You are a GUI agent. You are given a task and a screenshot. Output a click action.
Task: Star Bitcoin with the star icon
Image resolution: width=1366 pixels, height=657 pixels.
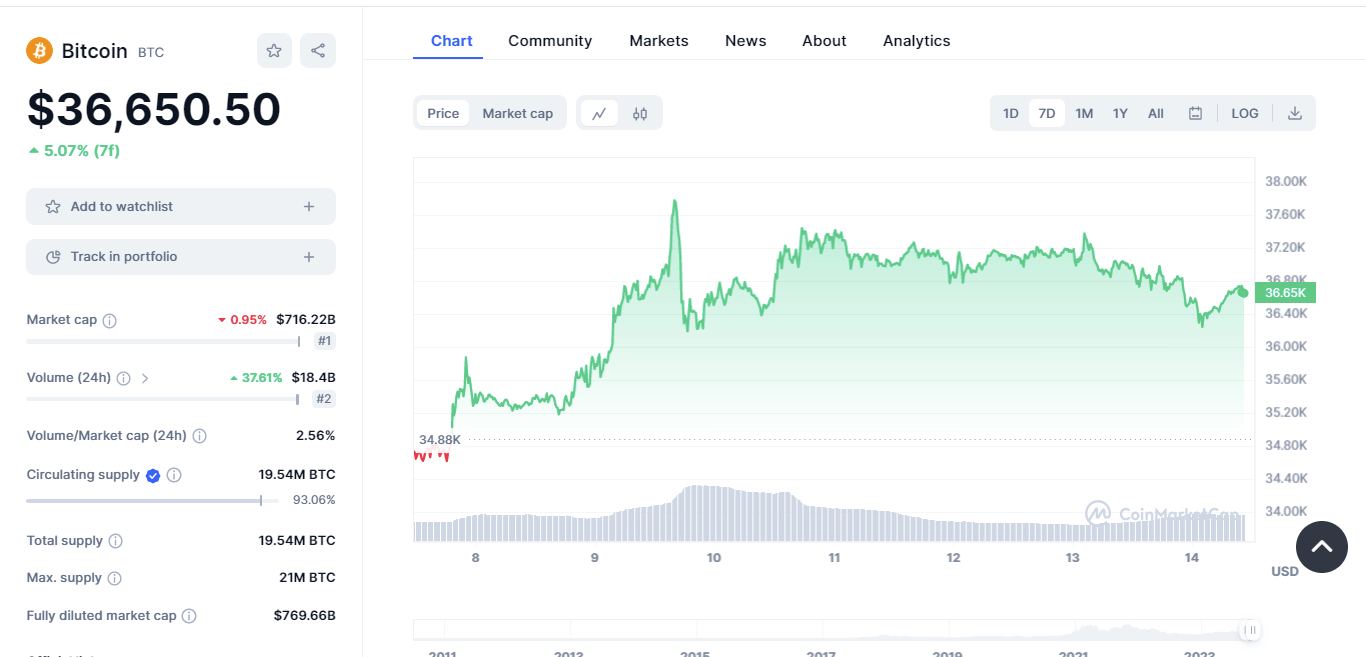coord(274,50)
